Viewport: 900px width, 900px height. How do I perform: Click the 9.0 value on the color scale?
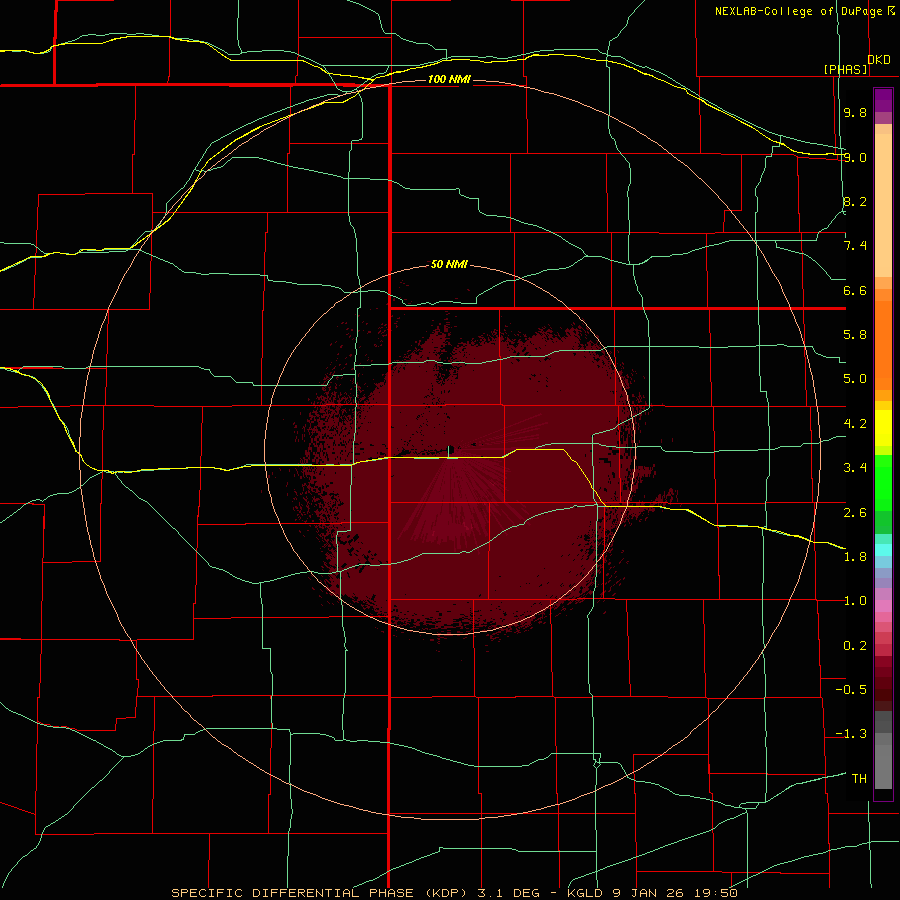[x=855, y=157]
